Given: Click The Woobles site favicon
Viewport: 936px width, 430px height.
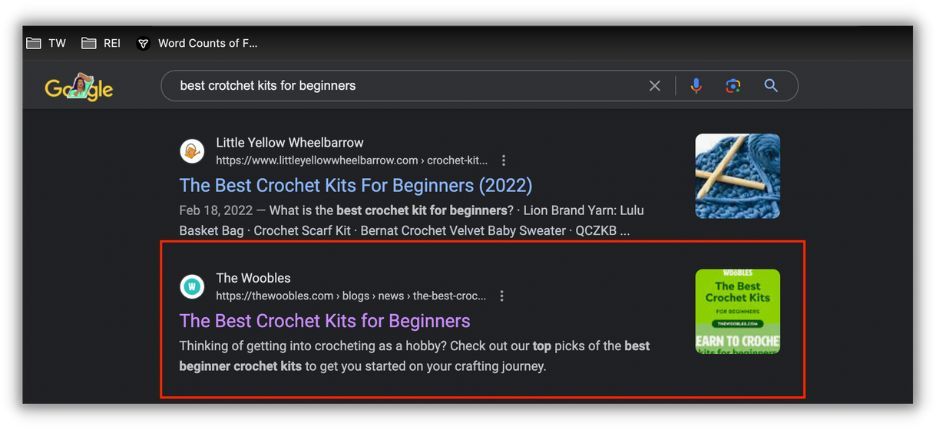Looking at the screenshot, I should pos(192,287).
